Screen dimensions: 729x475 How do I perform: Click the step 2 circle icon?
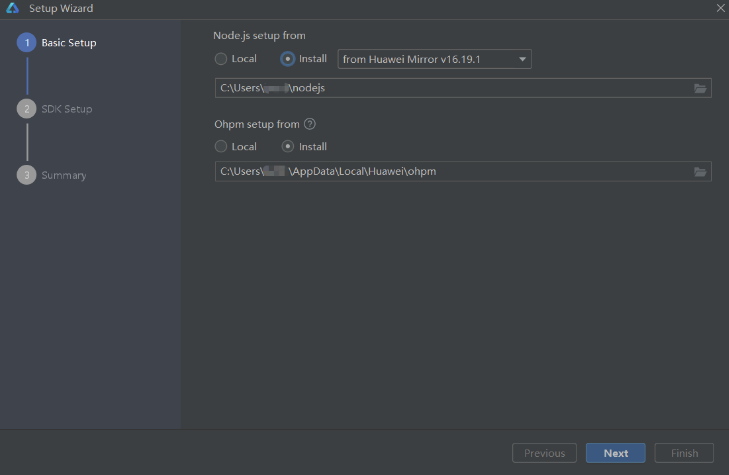27,109
